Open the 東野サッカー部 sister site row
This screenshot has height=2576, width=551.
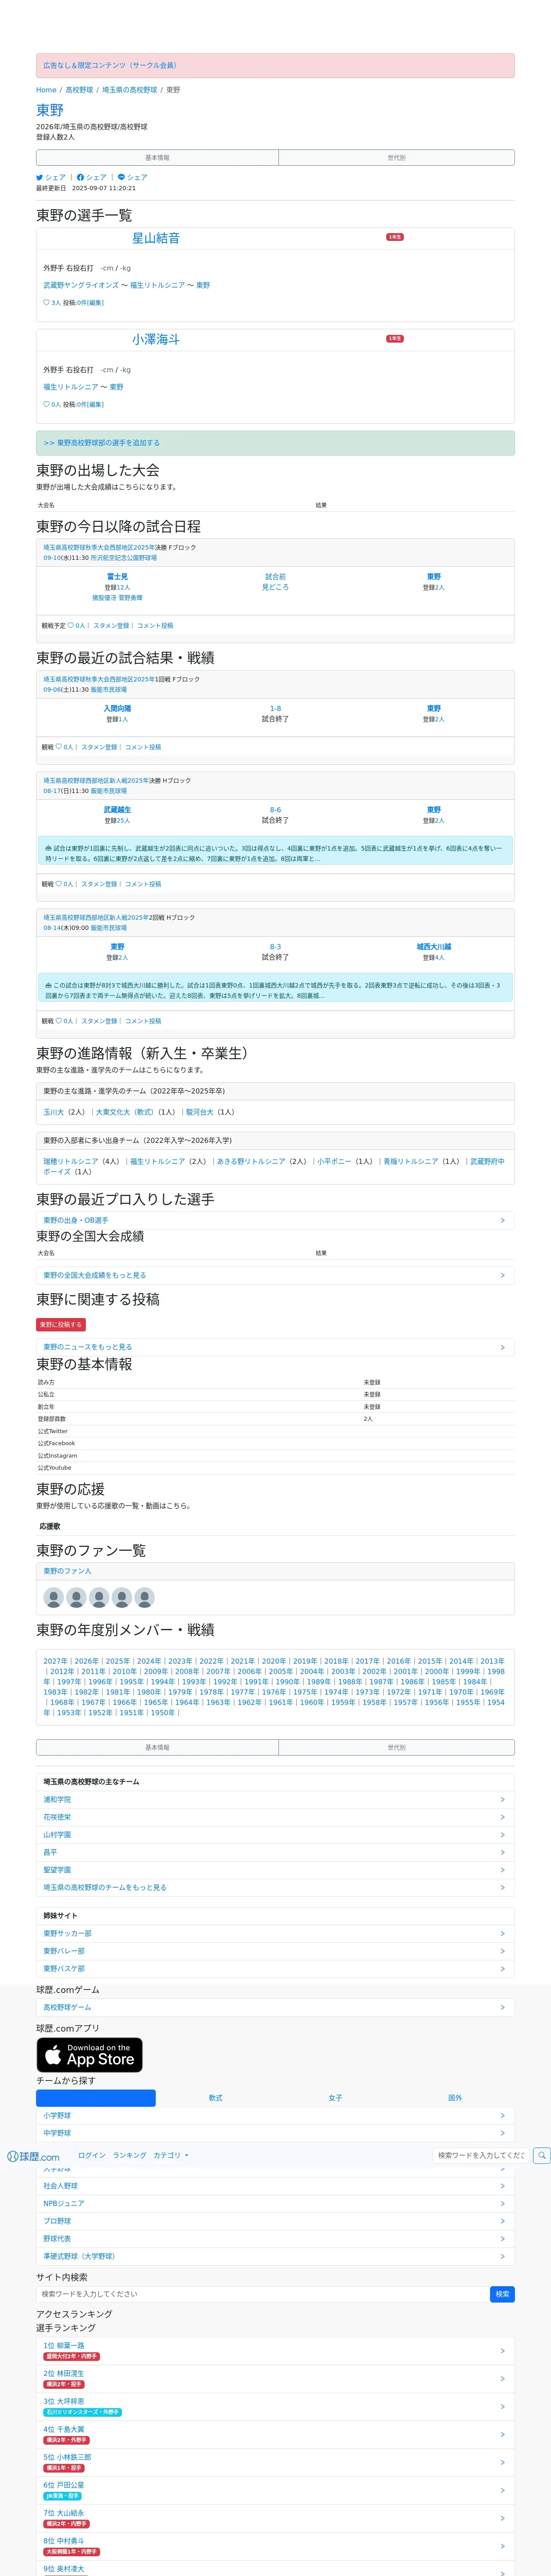pyautogui.click(x=275, y=1933)
